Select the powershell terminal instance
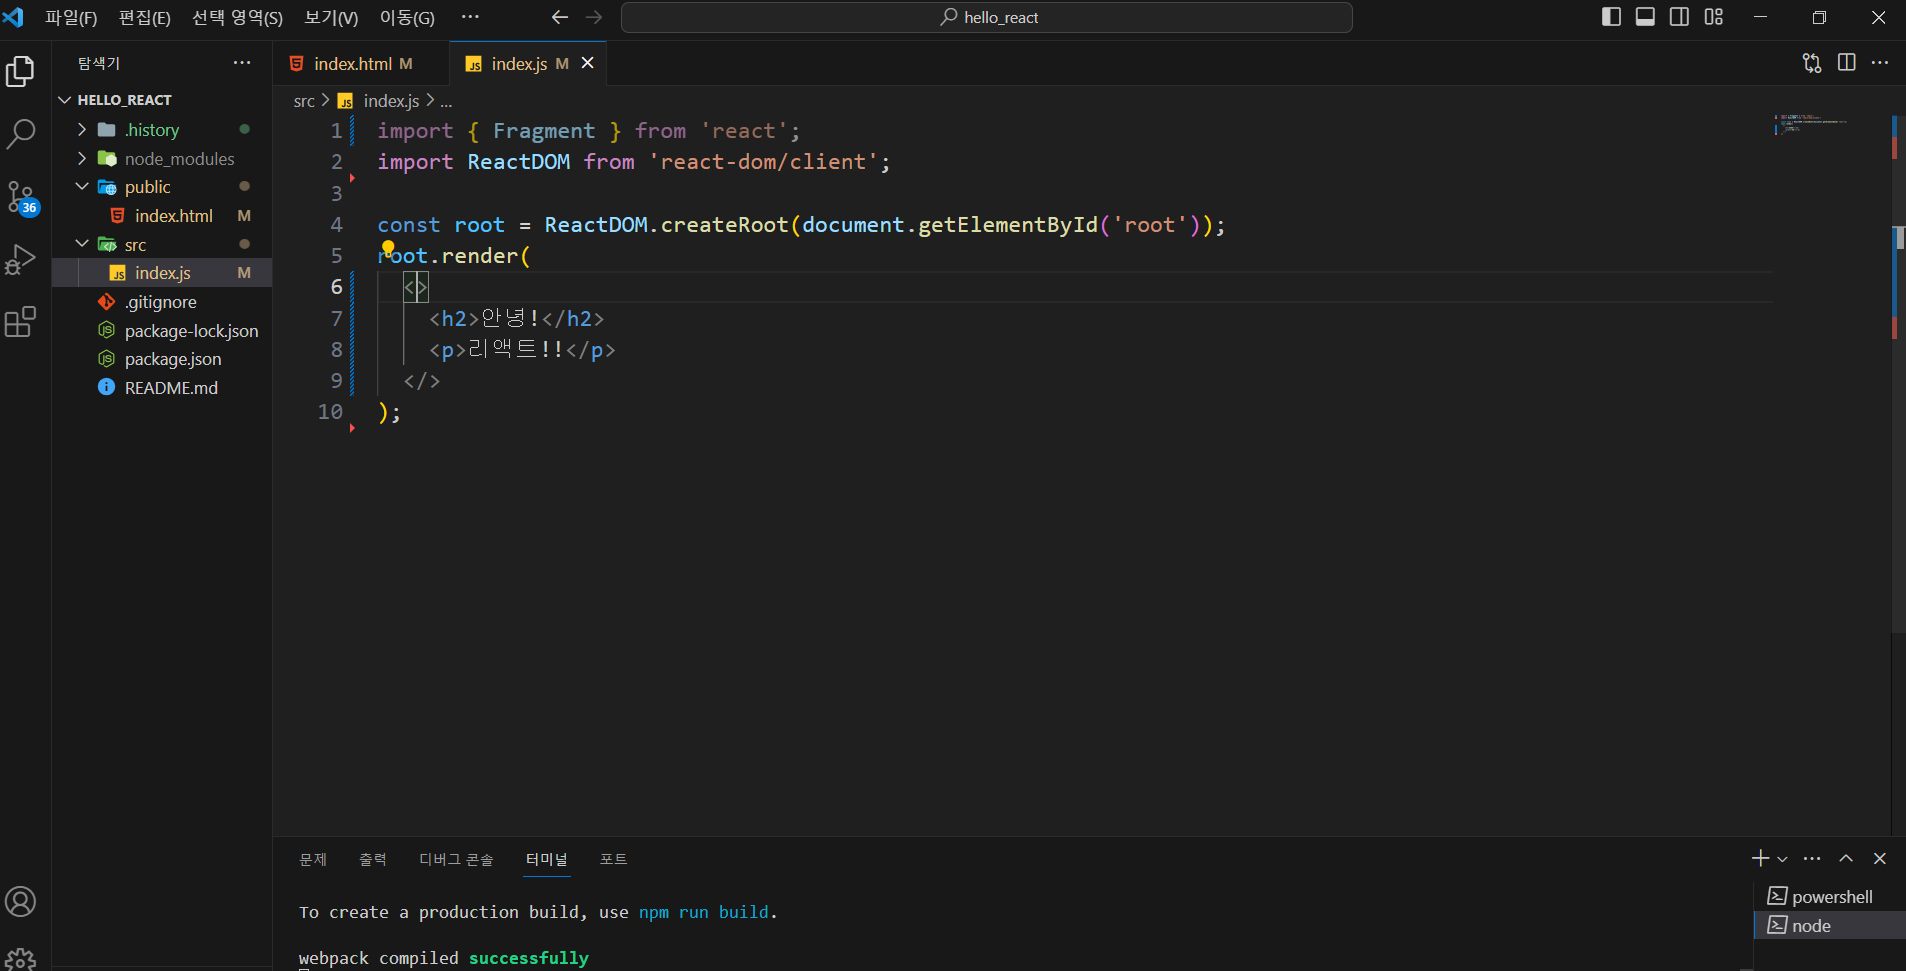Viewport: 1906px width, 971px height. [x=1830, y=897]
